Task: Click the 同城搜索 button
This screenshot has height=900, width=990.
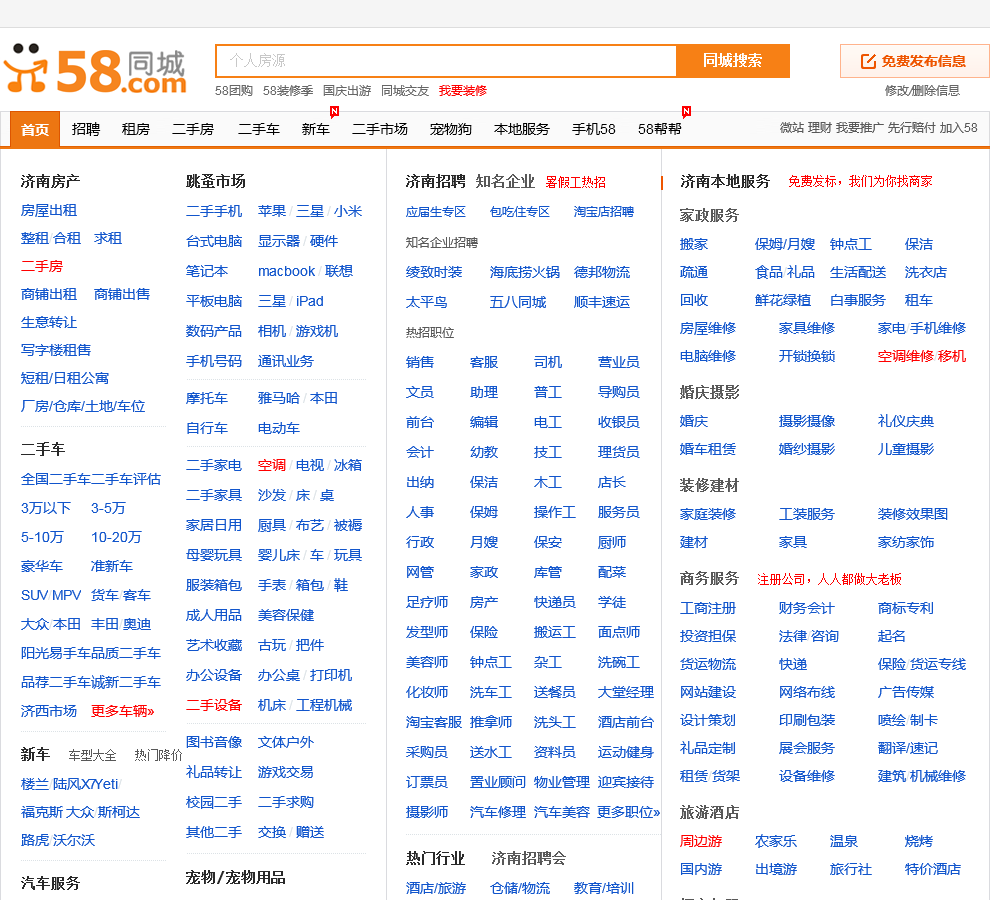Action: click(732, 61)
